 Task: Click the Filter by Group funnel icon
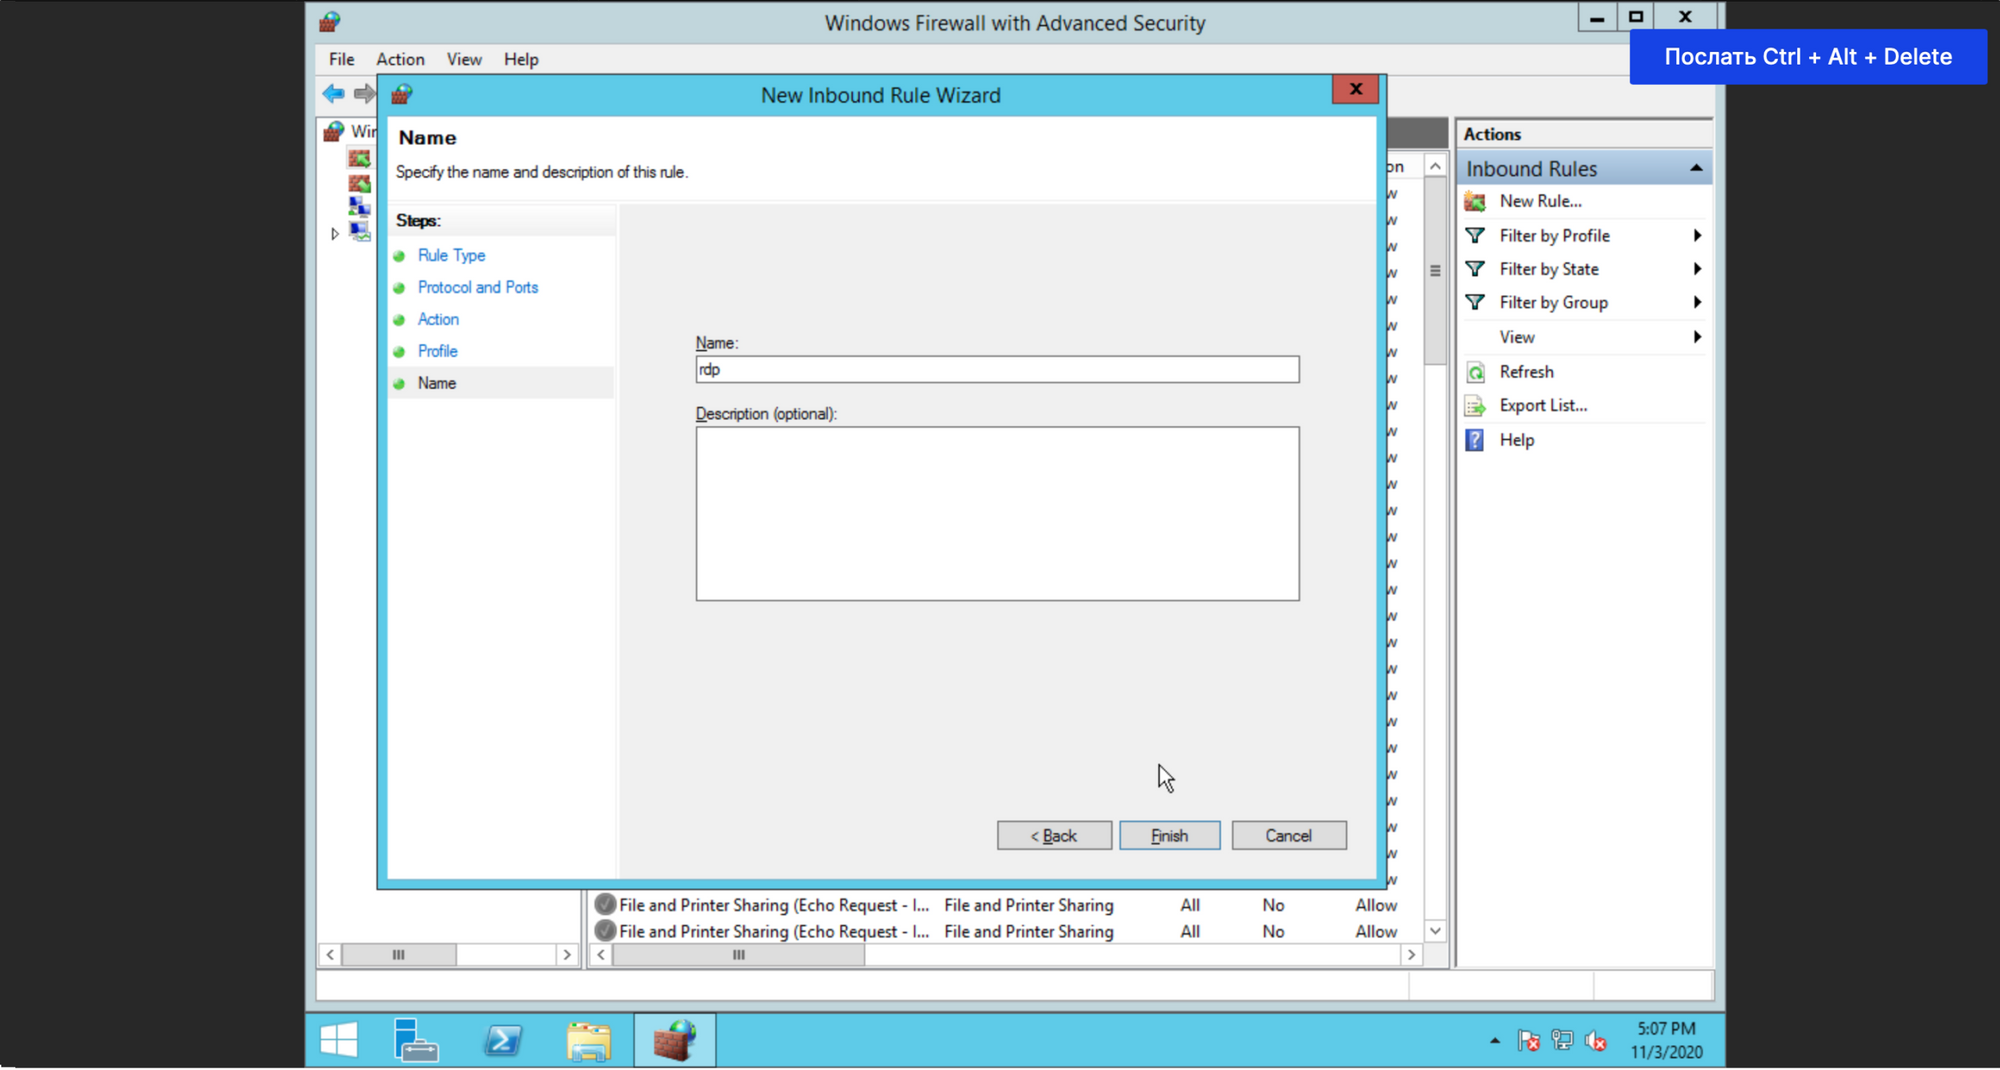[x=1475, y=303]
